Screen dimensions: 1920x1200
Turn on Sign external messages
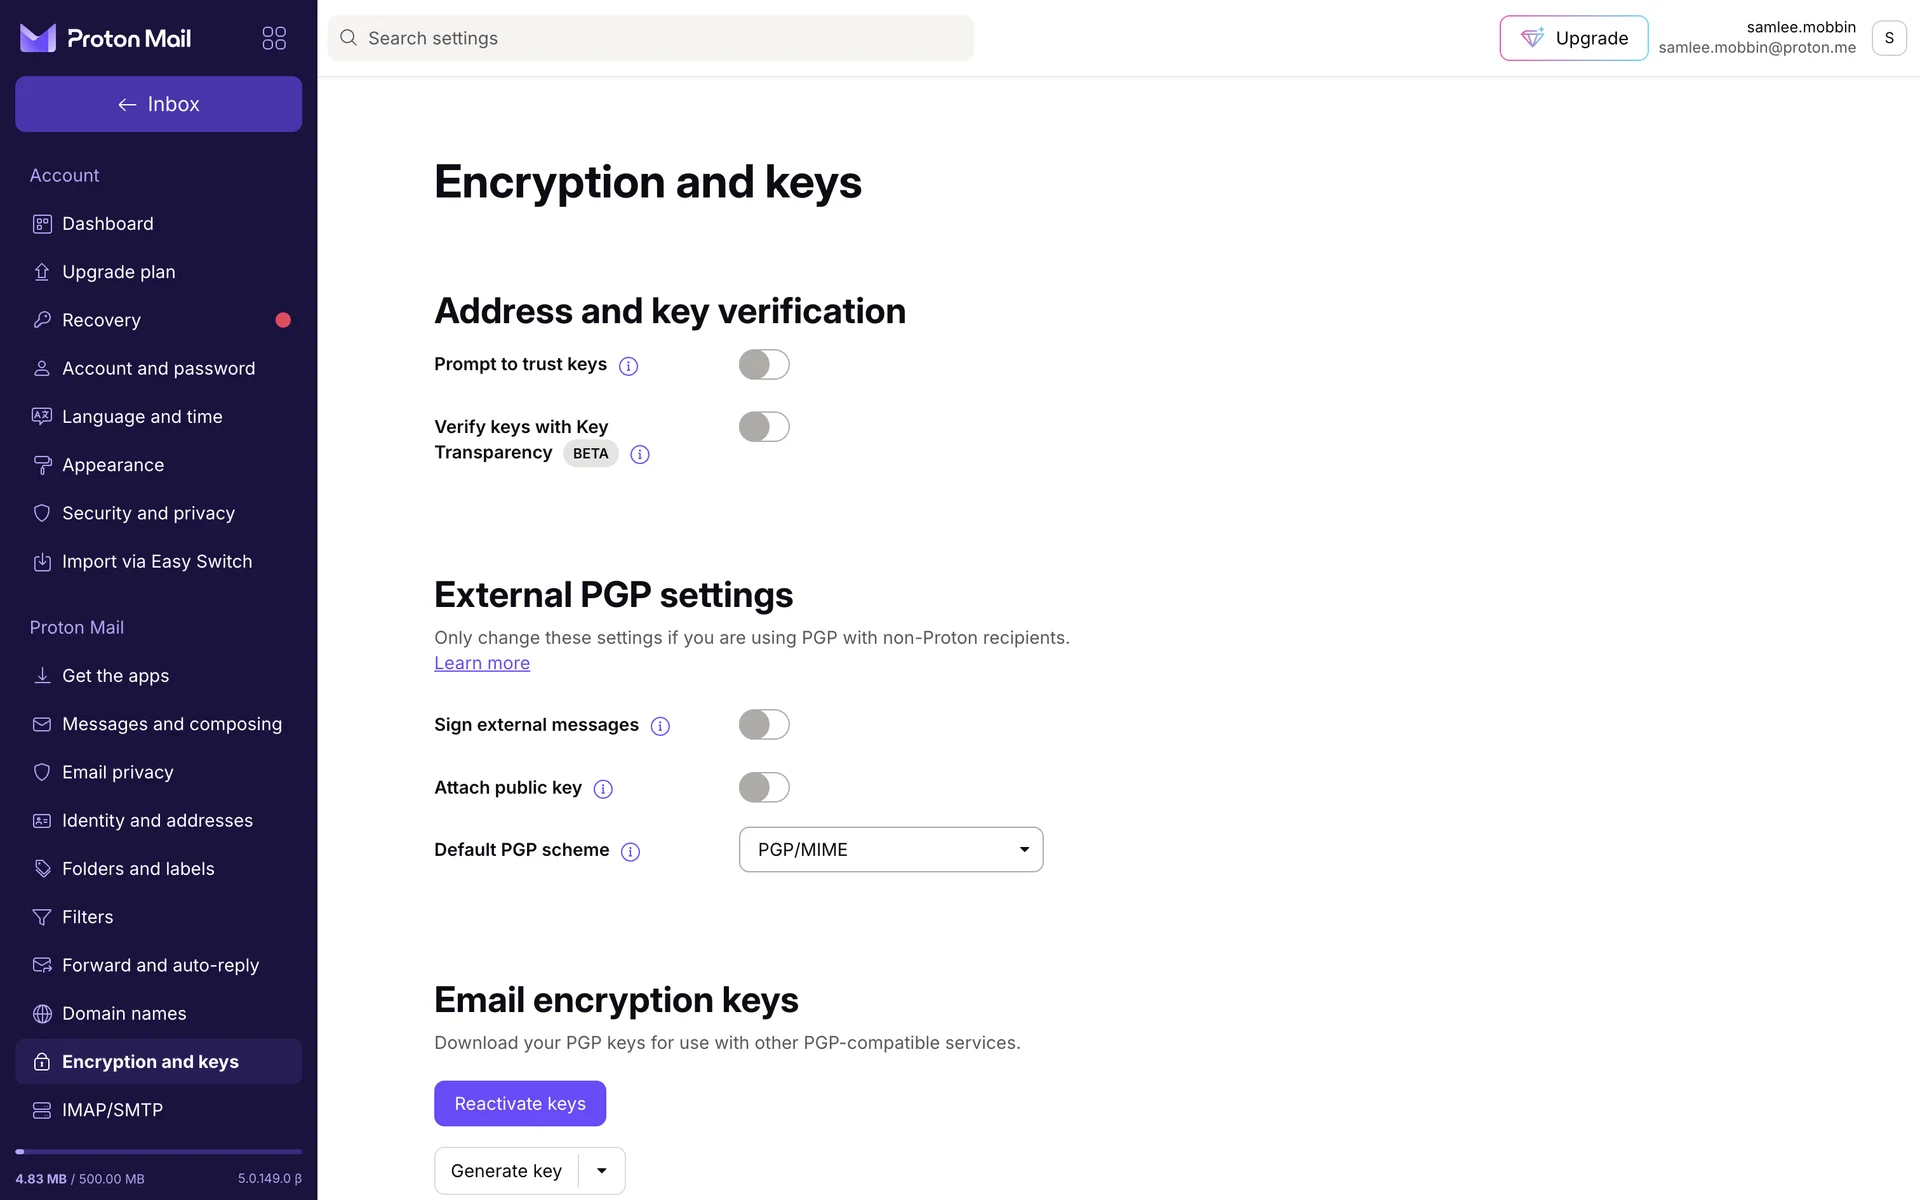pyautogui.click(x=764, y=725)
